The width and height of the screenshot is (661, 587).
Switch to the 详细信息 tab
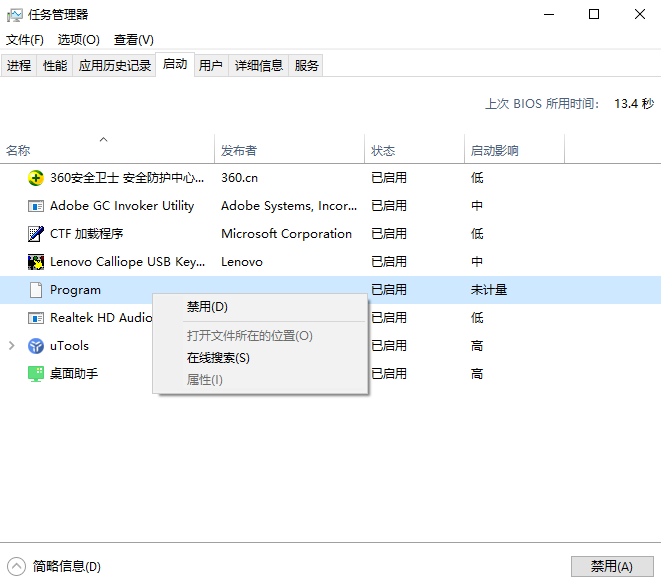[x=258, y=65]
